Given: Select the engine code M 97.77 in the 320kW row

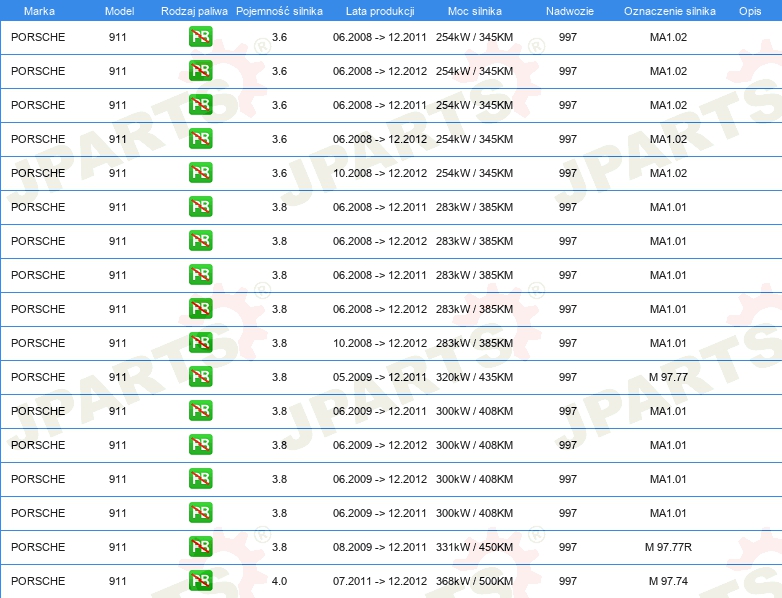Looking at the screenshot, I should coord(668,377).
